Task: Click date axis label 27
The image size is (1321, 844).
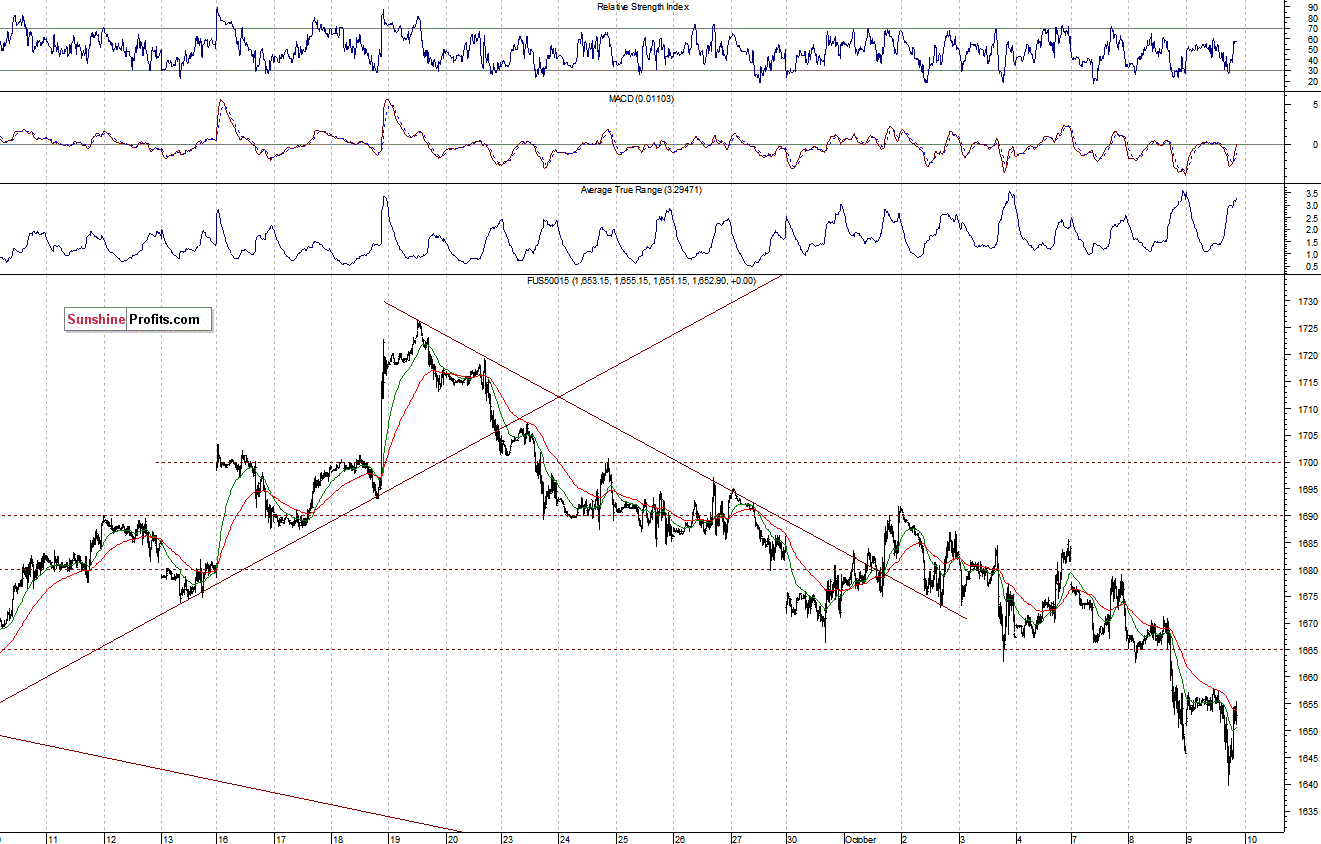Action: coord(736,839)
